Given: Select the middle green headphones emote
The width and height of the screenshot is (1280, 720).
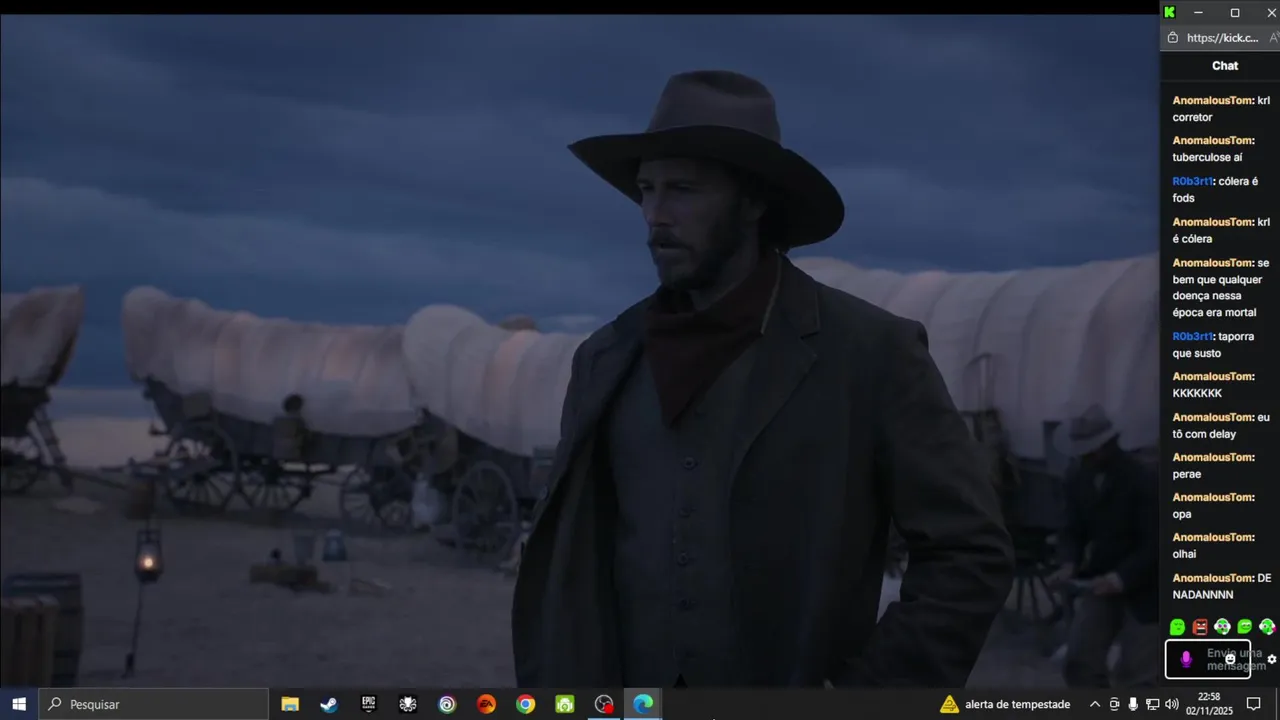Looking at the screenshot, I should point(1222,627).
